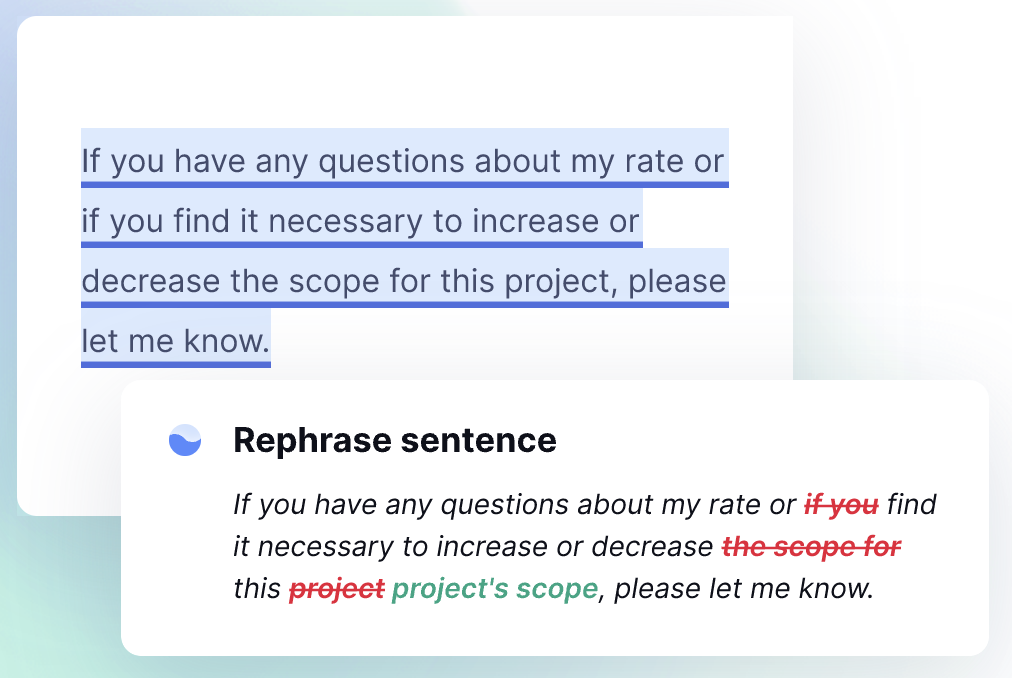
Task: Click the struck-through 'the scope for' deletion
Action: point(811,547)
